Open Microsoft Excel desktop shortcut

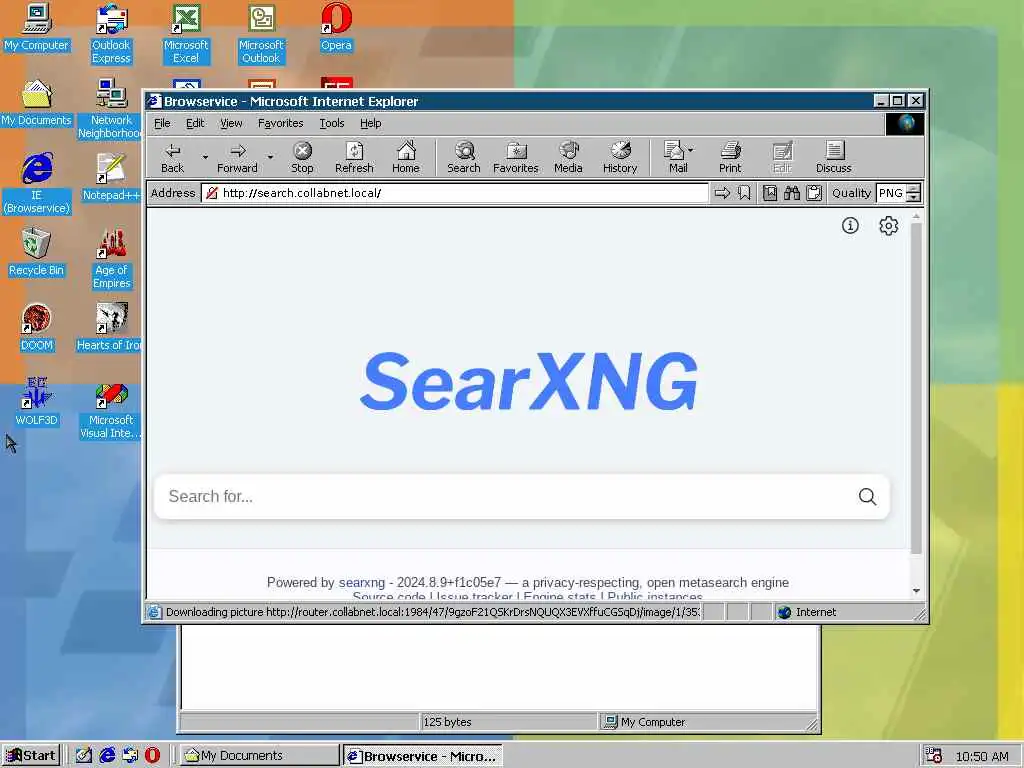(x=186, y=34)
